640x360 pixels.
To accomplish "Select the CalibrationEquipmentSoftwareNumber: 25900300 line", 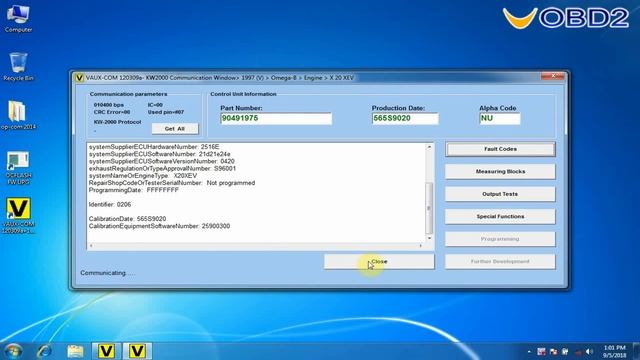I will 159,226.
